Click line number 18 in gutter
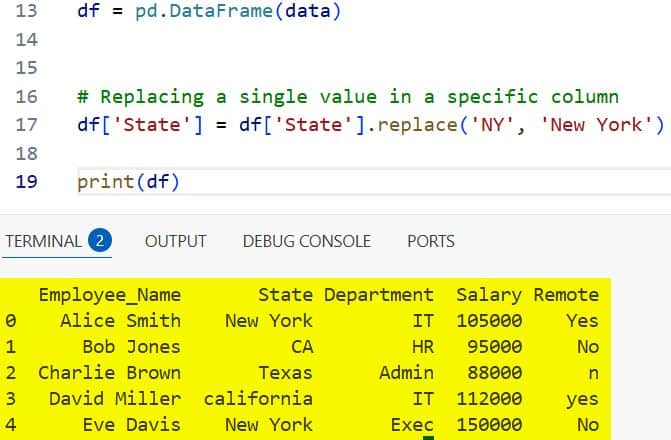The image size is (671, 440). 27,153
